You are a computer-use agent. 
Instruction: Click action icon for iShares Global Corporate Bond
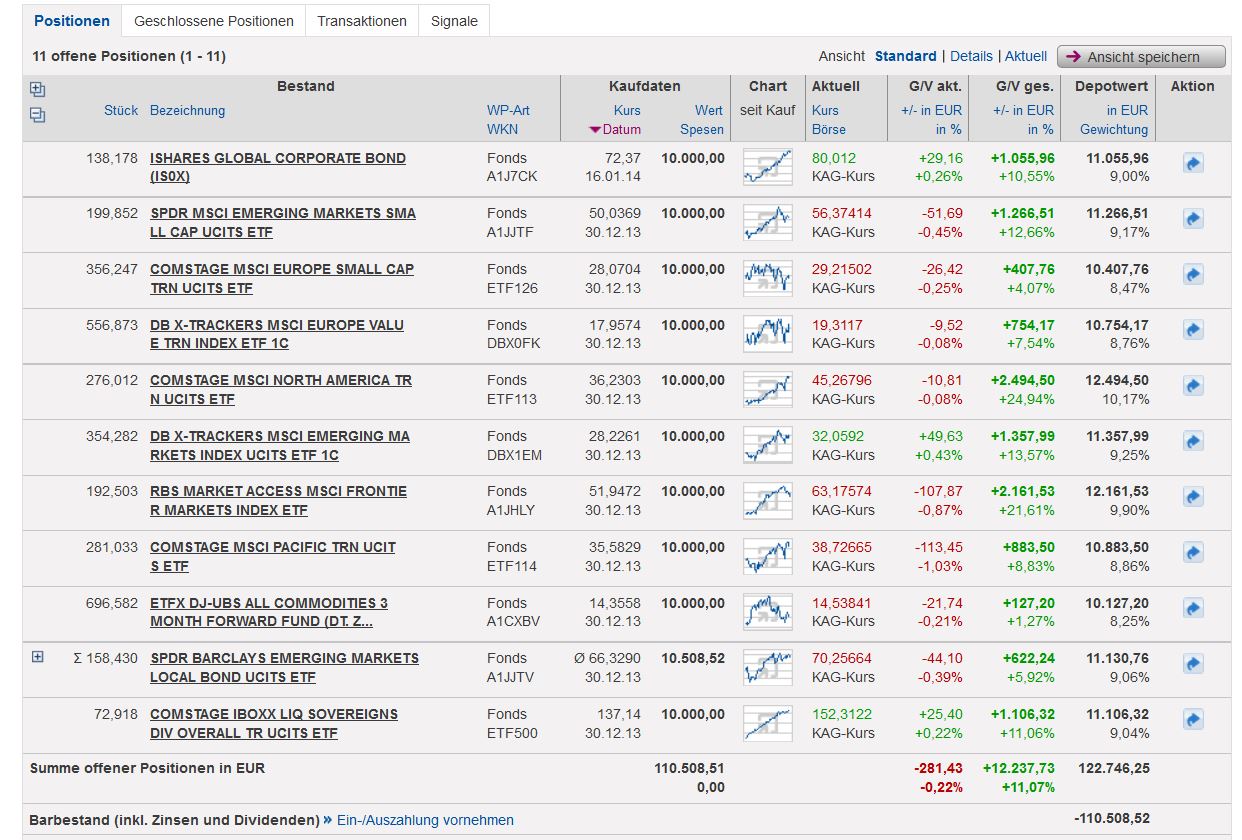(1193, 163)
